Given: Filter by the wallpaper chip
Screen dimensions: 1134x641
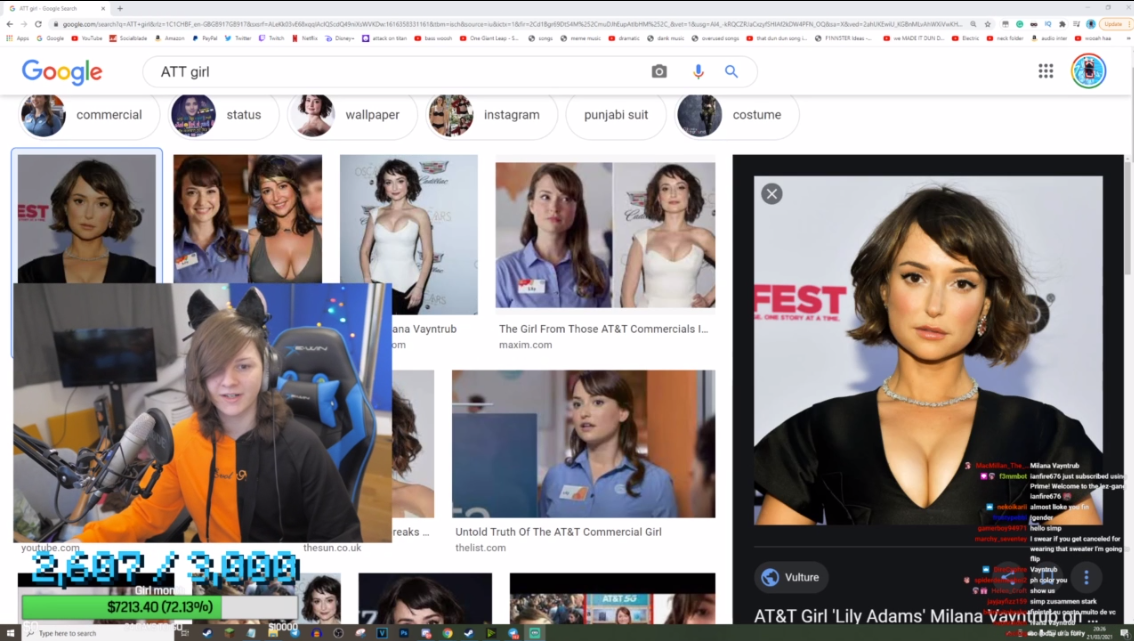Looking at the screenshot, I should [x=352, y=115].
